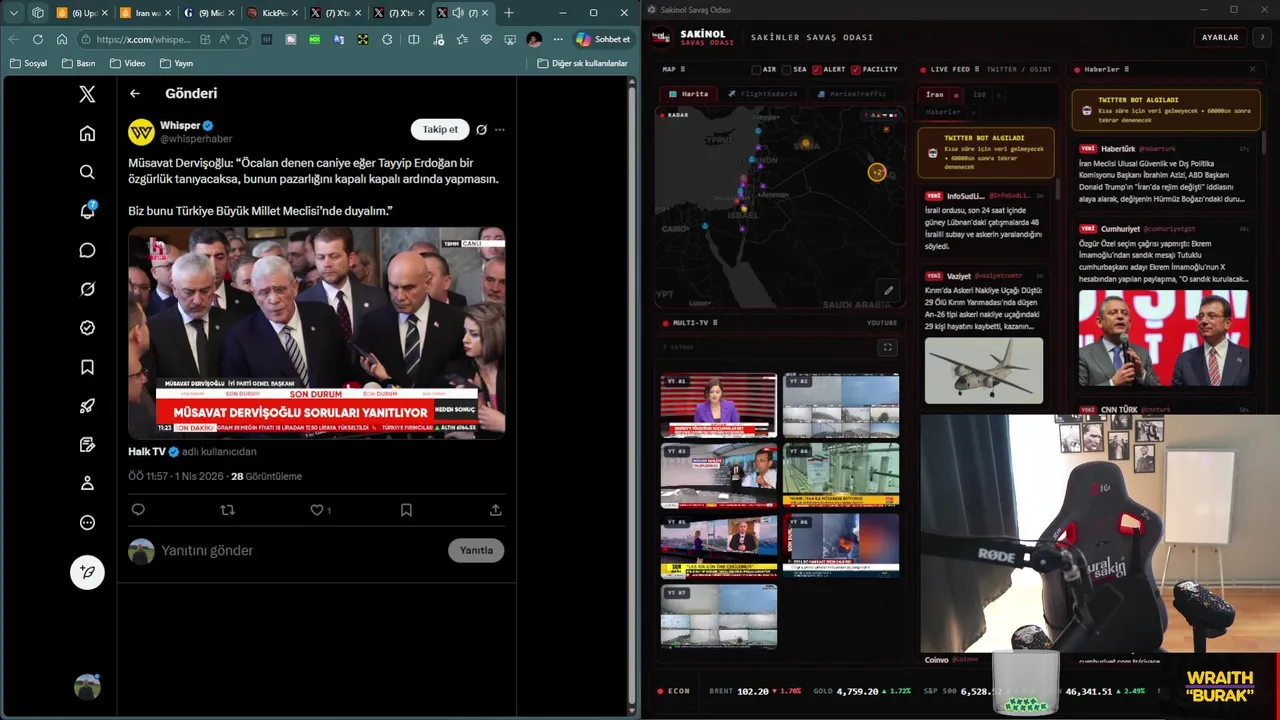Repost Whisper's post
This screenshot has height=720, width=1280.
coord(227,510)
